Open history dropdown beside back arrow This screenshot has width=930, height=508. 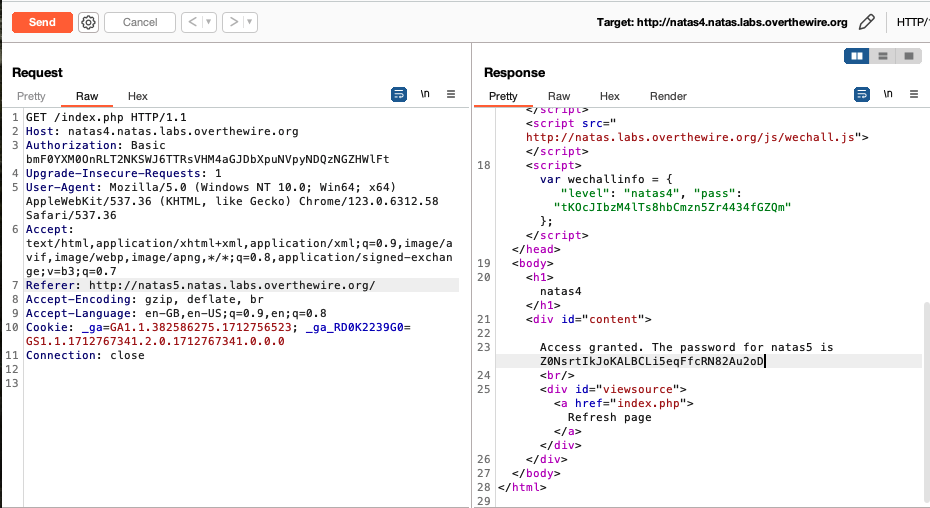[208, 23]
